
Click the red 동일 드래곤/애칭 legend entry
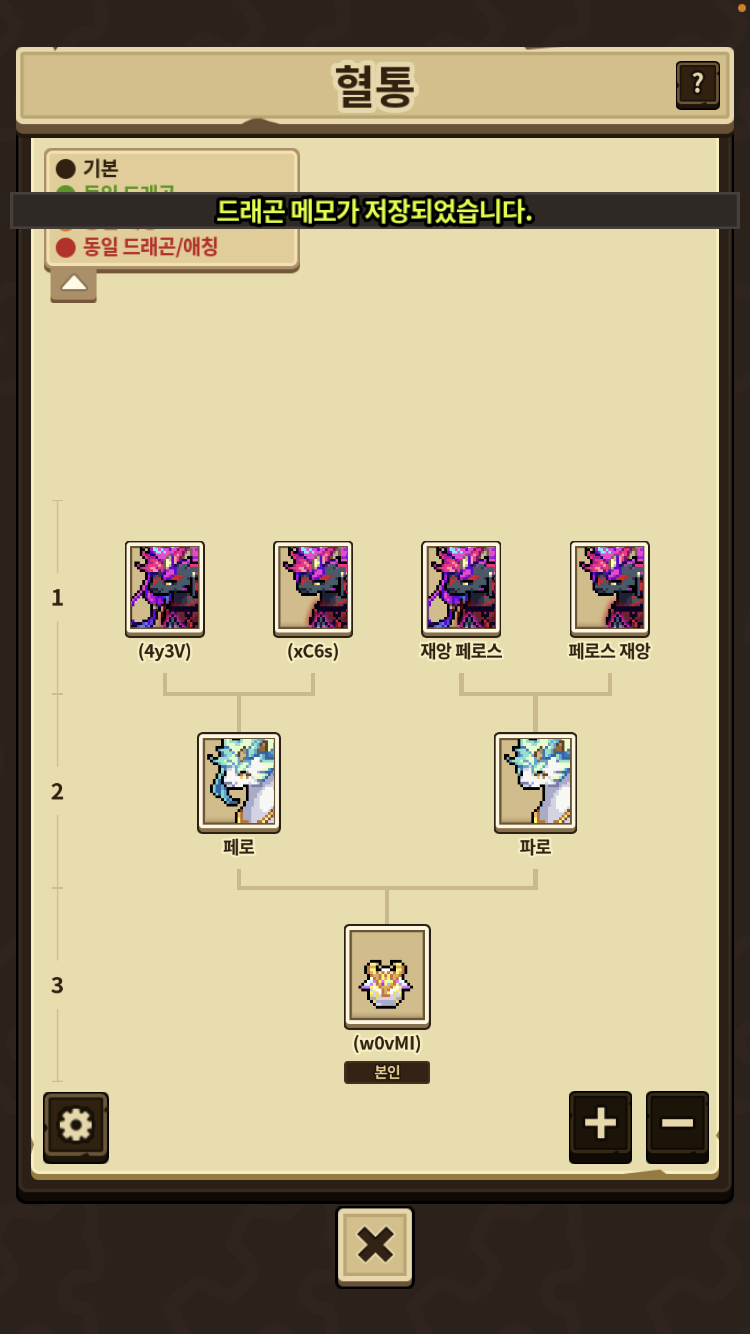pos(137,247)
